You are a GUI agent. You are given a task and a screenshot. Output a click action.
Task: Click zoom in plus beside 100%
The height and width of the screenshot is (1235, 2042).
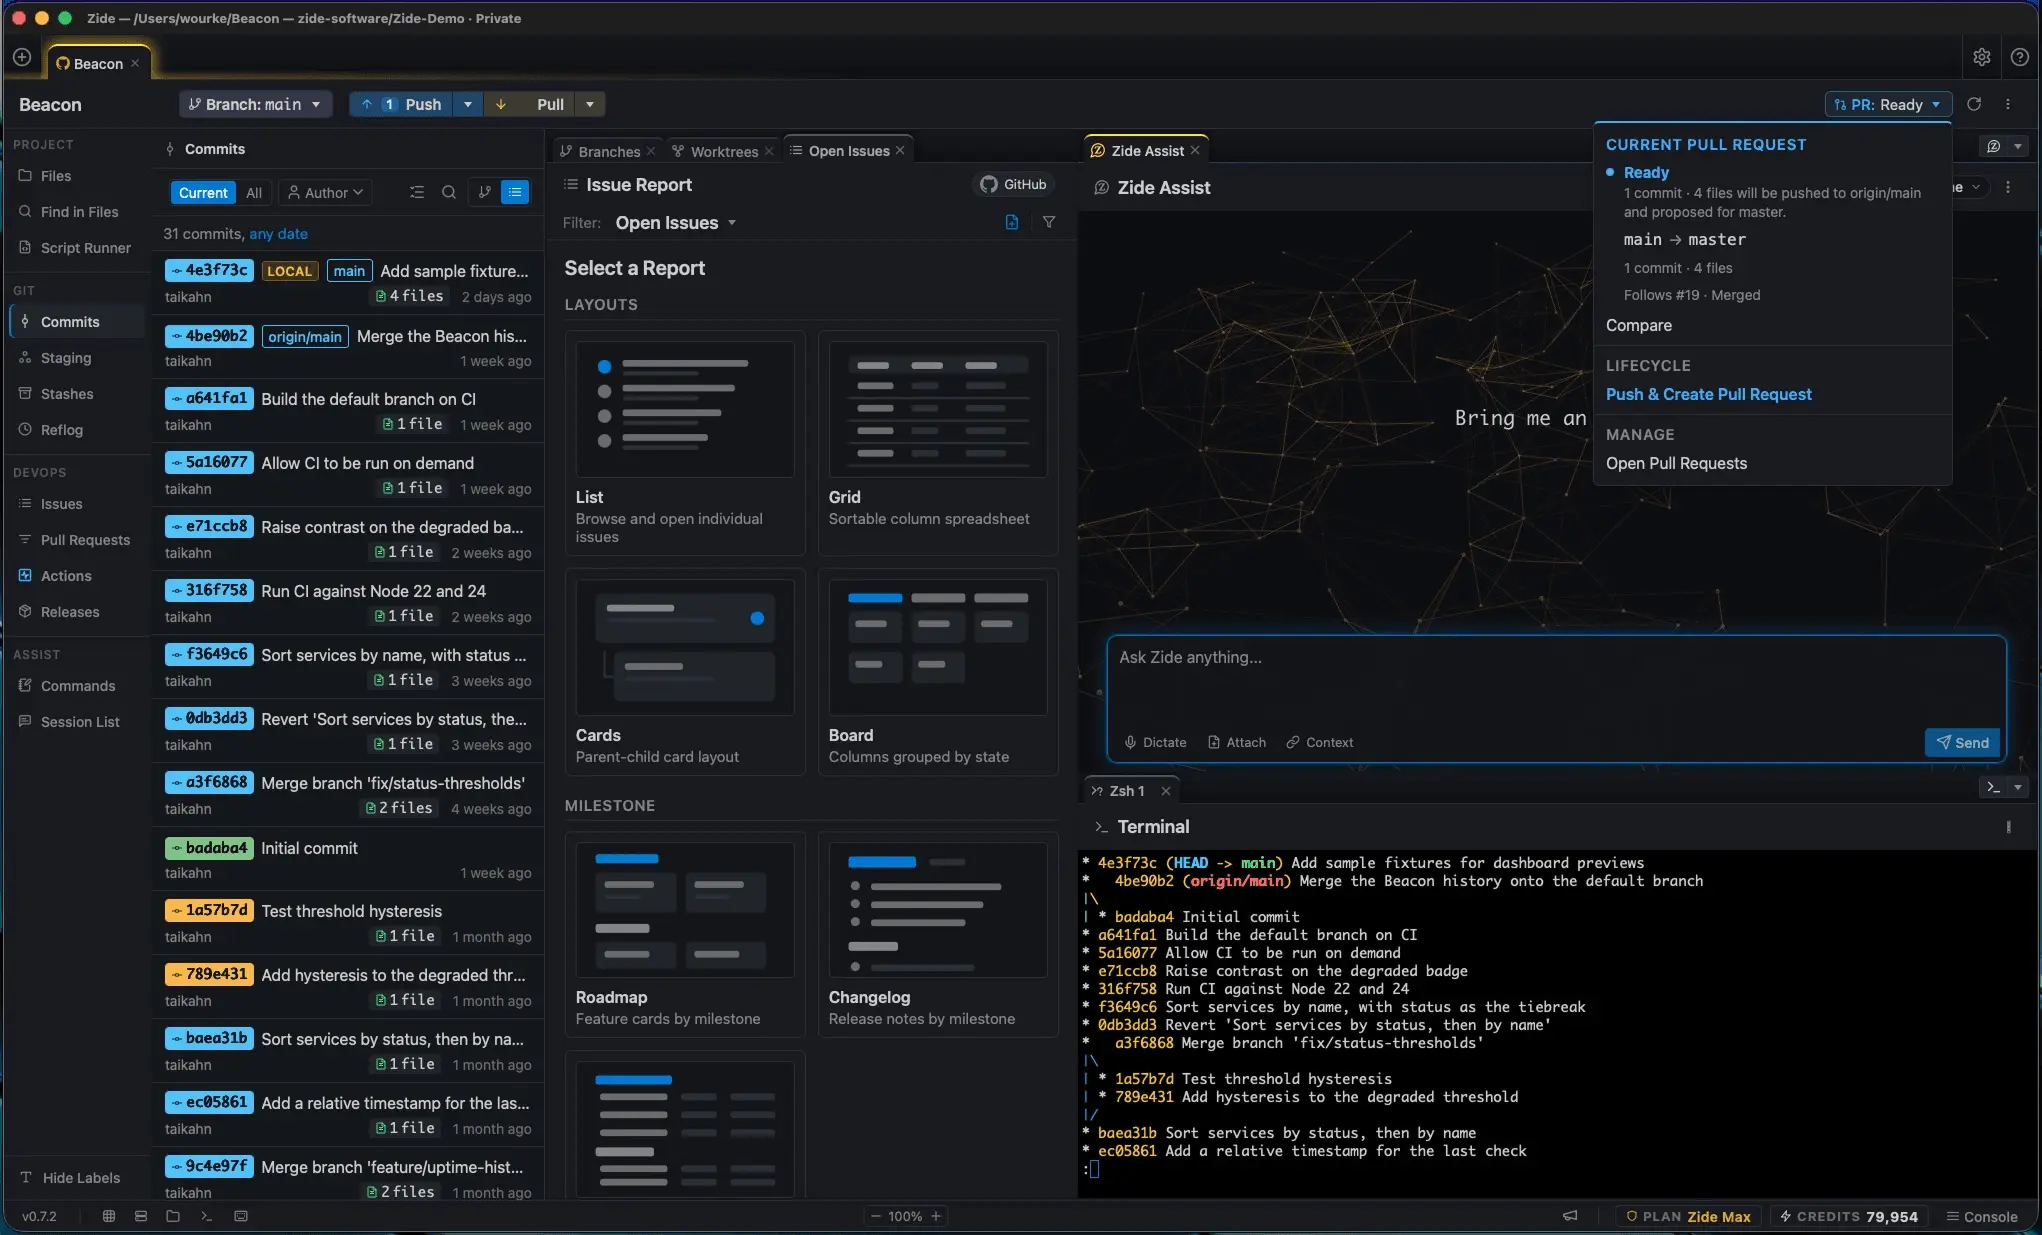pyautogui.click(x=936, y=1216)
